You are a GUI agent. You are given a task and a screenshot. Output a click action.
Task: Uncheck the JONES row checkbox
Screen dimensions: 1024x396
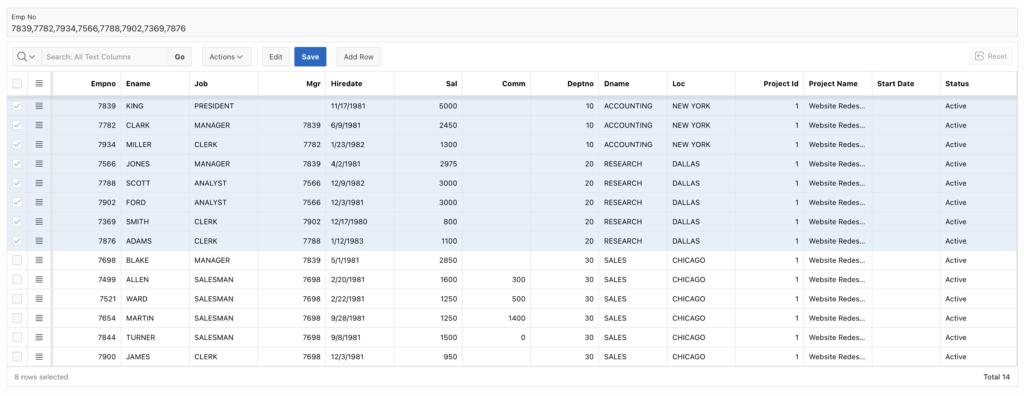tap(17, 163)
